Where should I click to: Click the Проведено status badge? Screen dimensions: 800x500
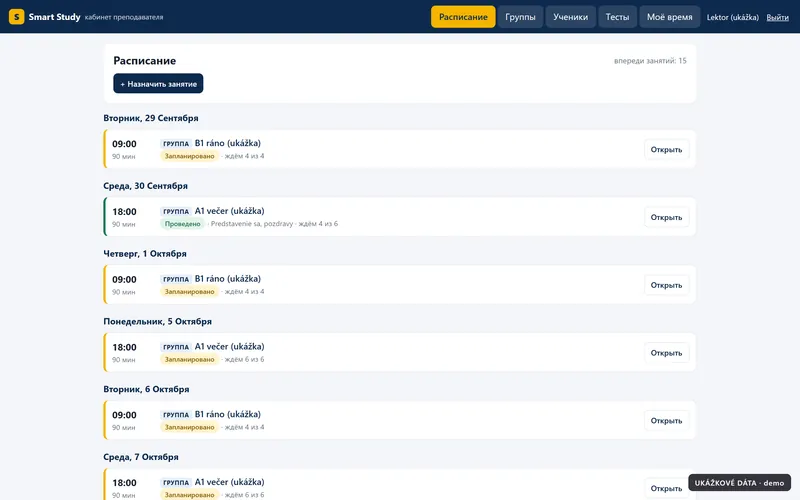[x=182, y=224]
